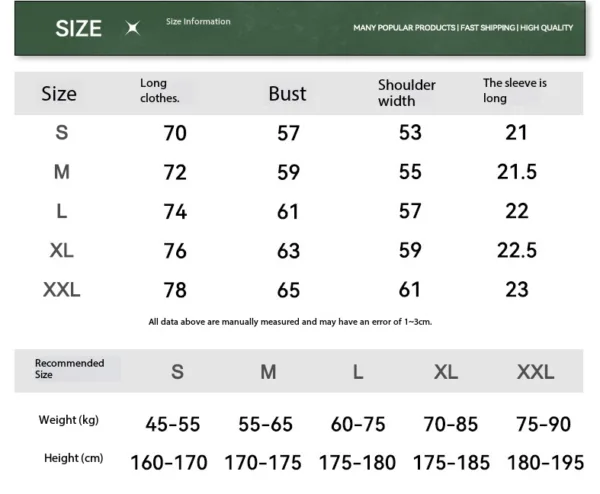This screenshot has height=494, width=600.
Task: Click 'The sleeve is long' header
Action: tap(515, 91)
